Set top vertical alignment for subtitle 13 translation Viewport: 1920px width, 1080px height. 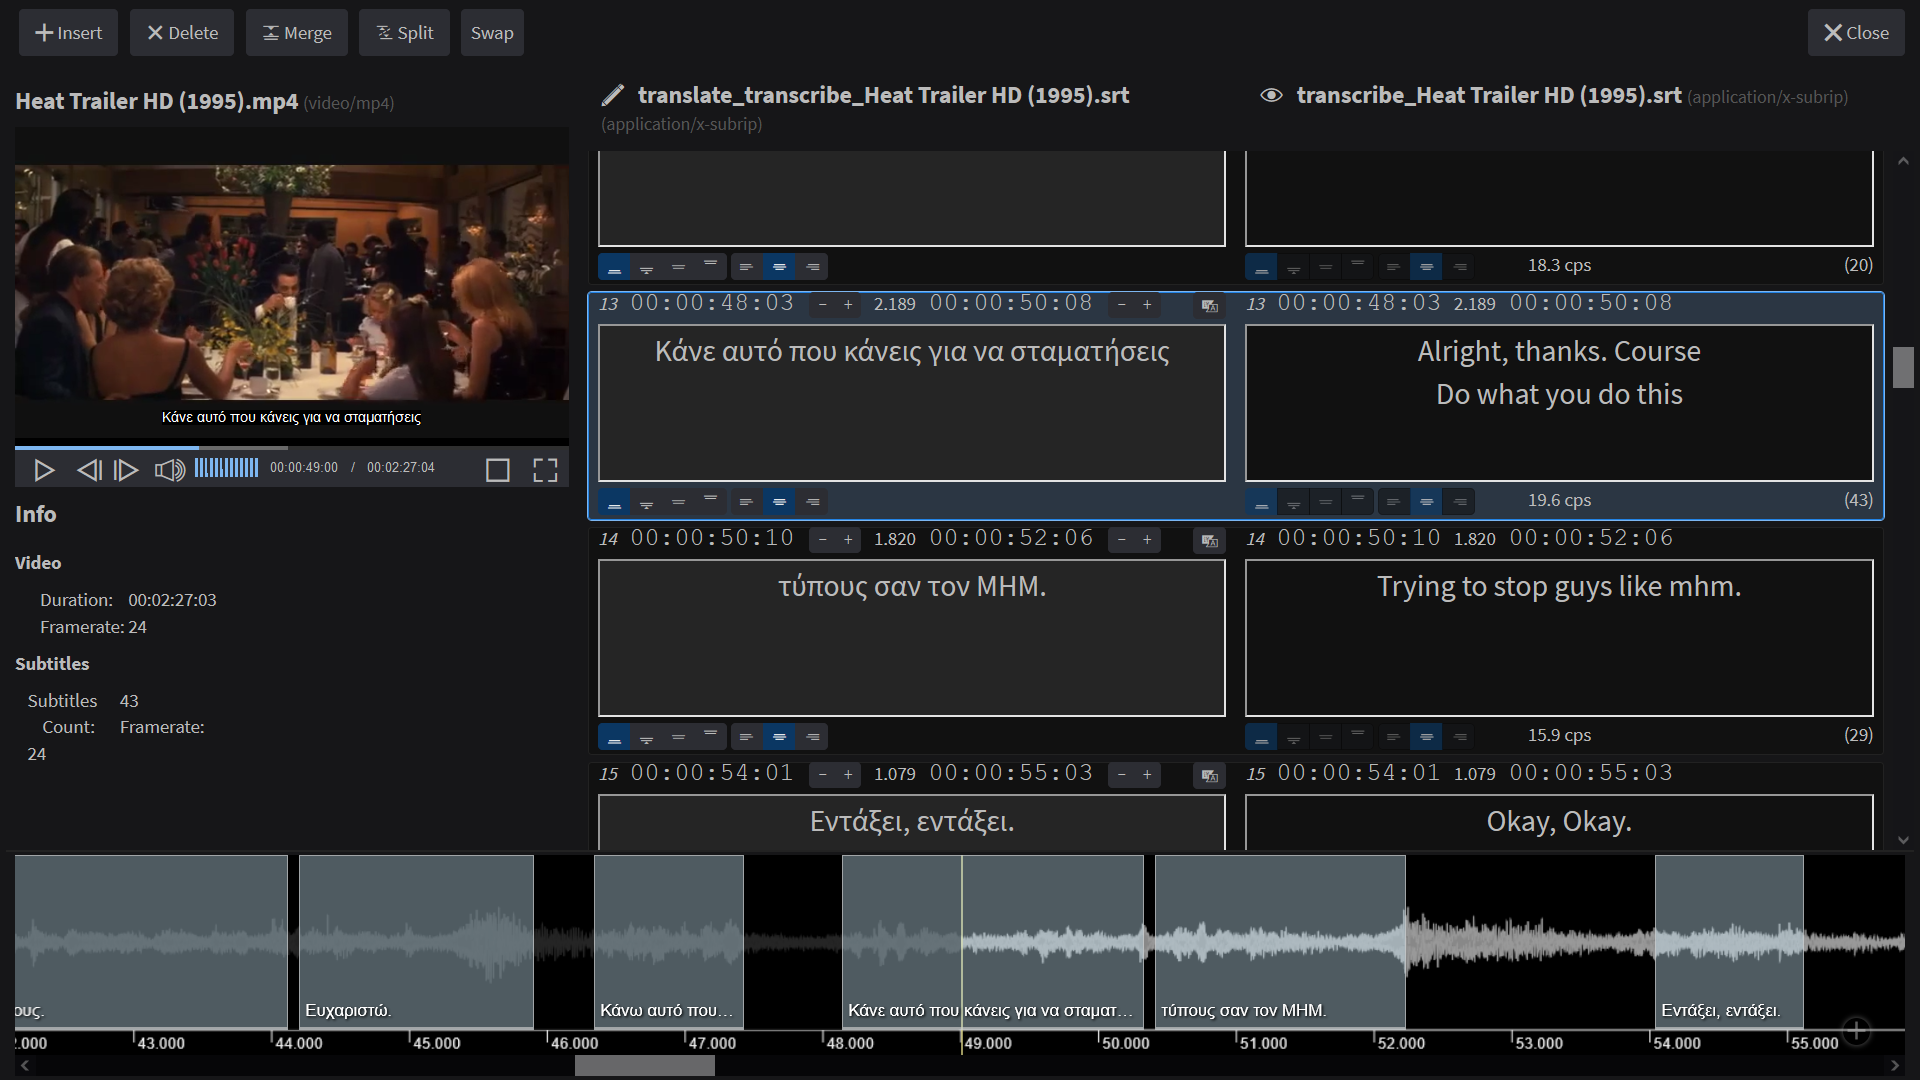[710, 502]
